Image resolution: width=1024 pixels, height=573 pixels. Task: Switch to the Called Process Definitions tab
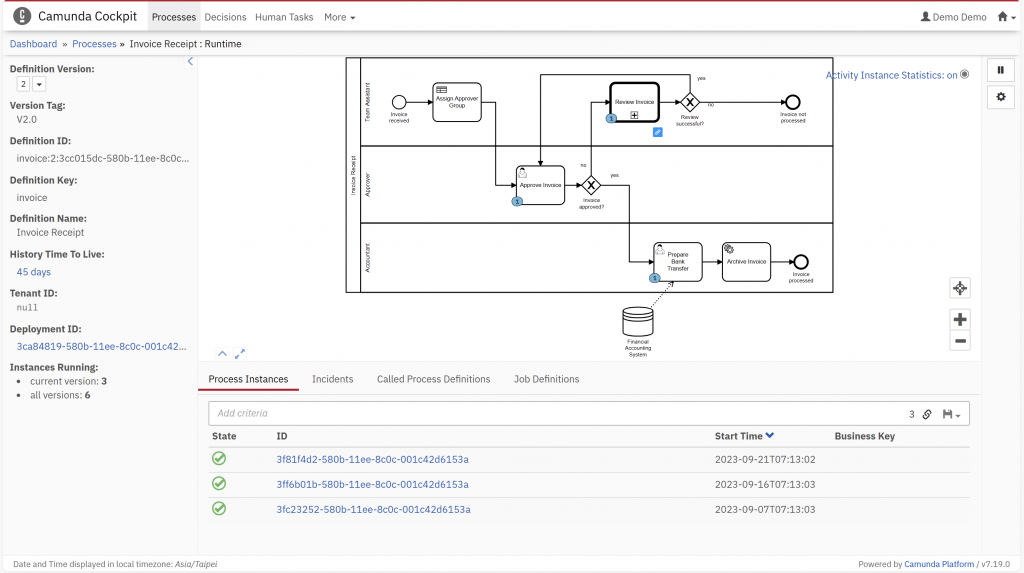(434, 379)
